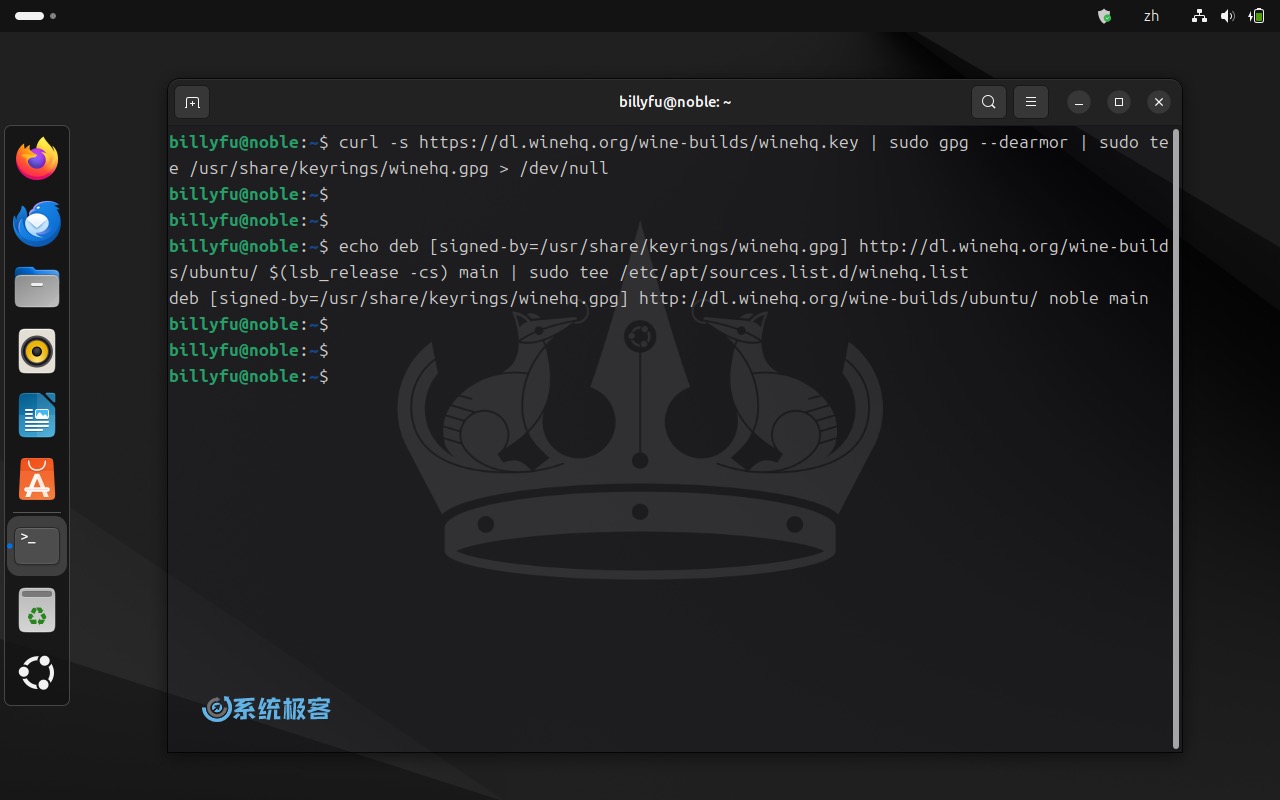Open the zh input method menu

(x=1151, y=16)
